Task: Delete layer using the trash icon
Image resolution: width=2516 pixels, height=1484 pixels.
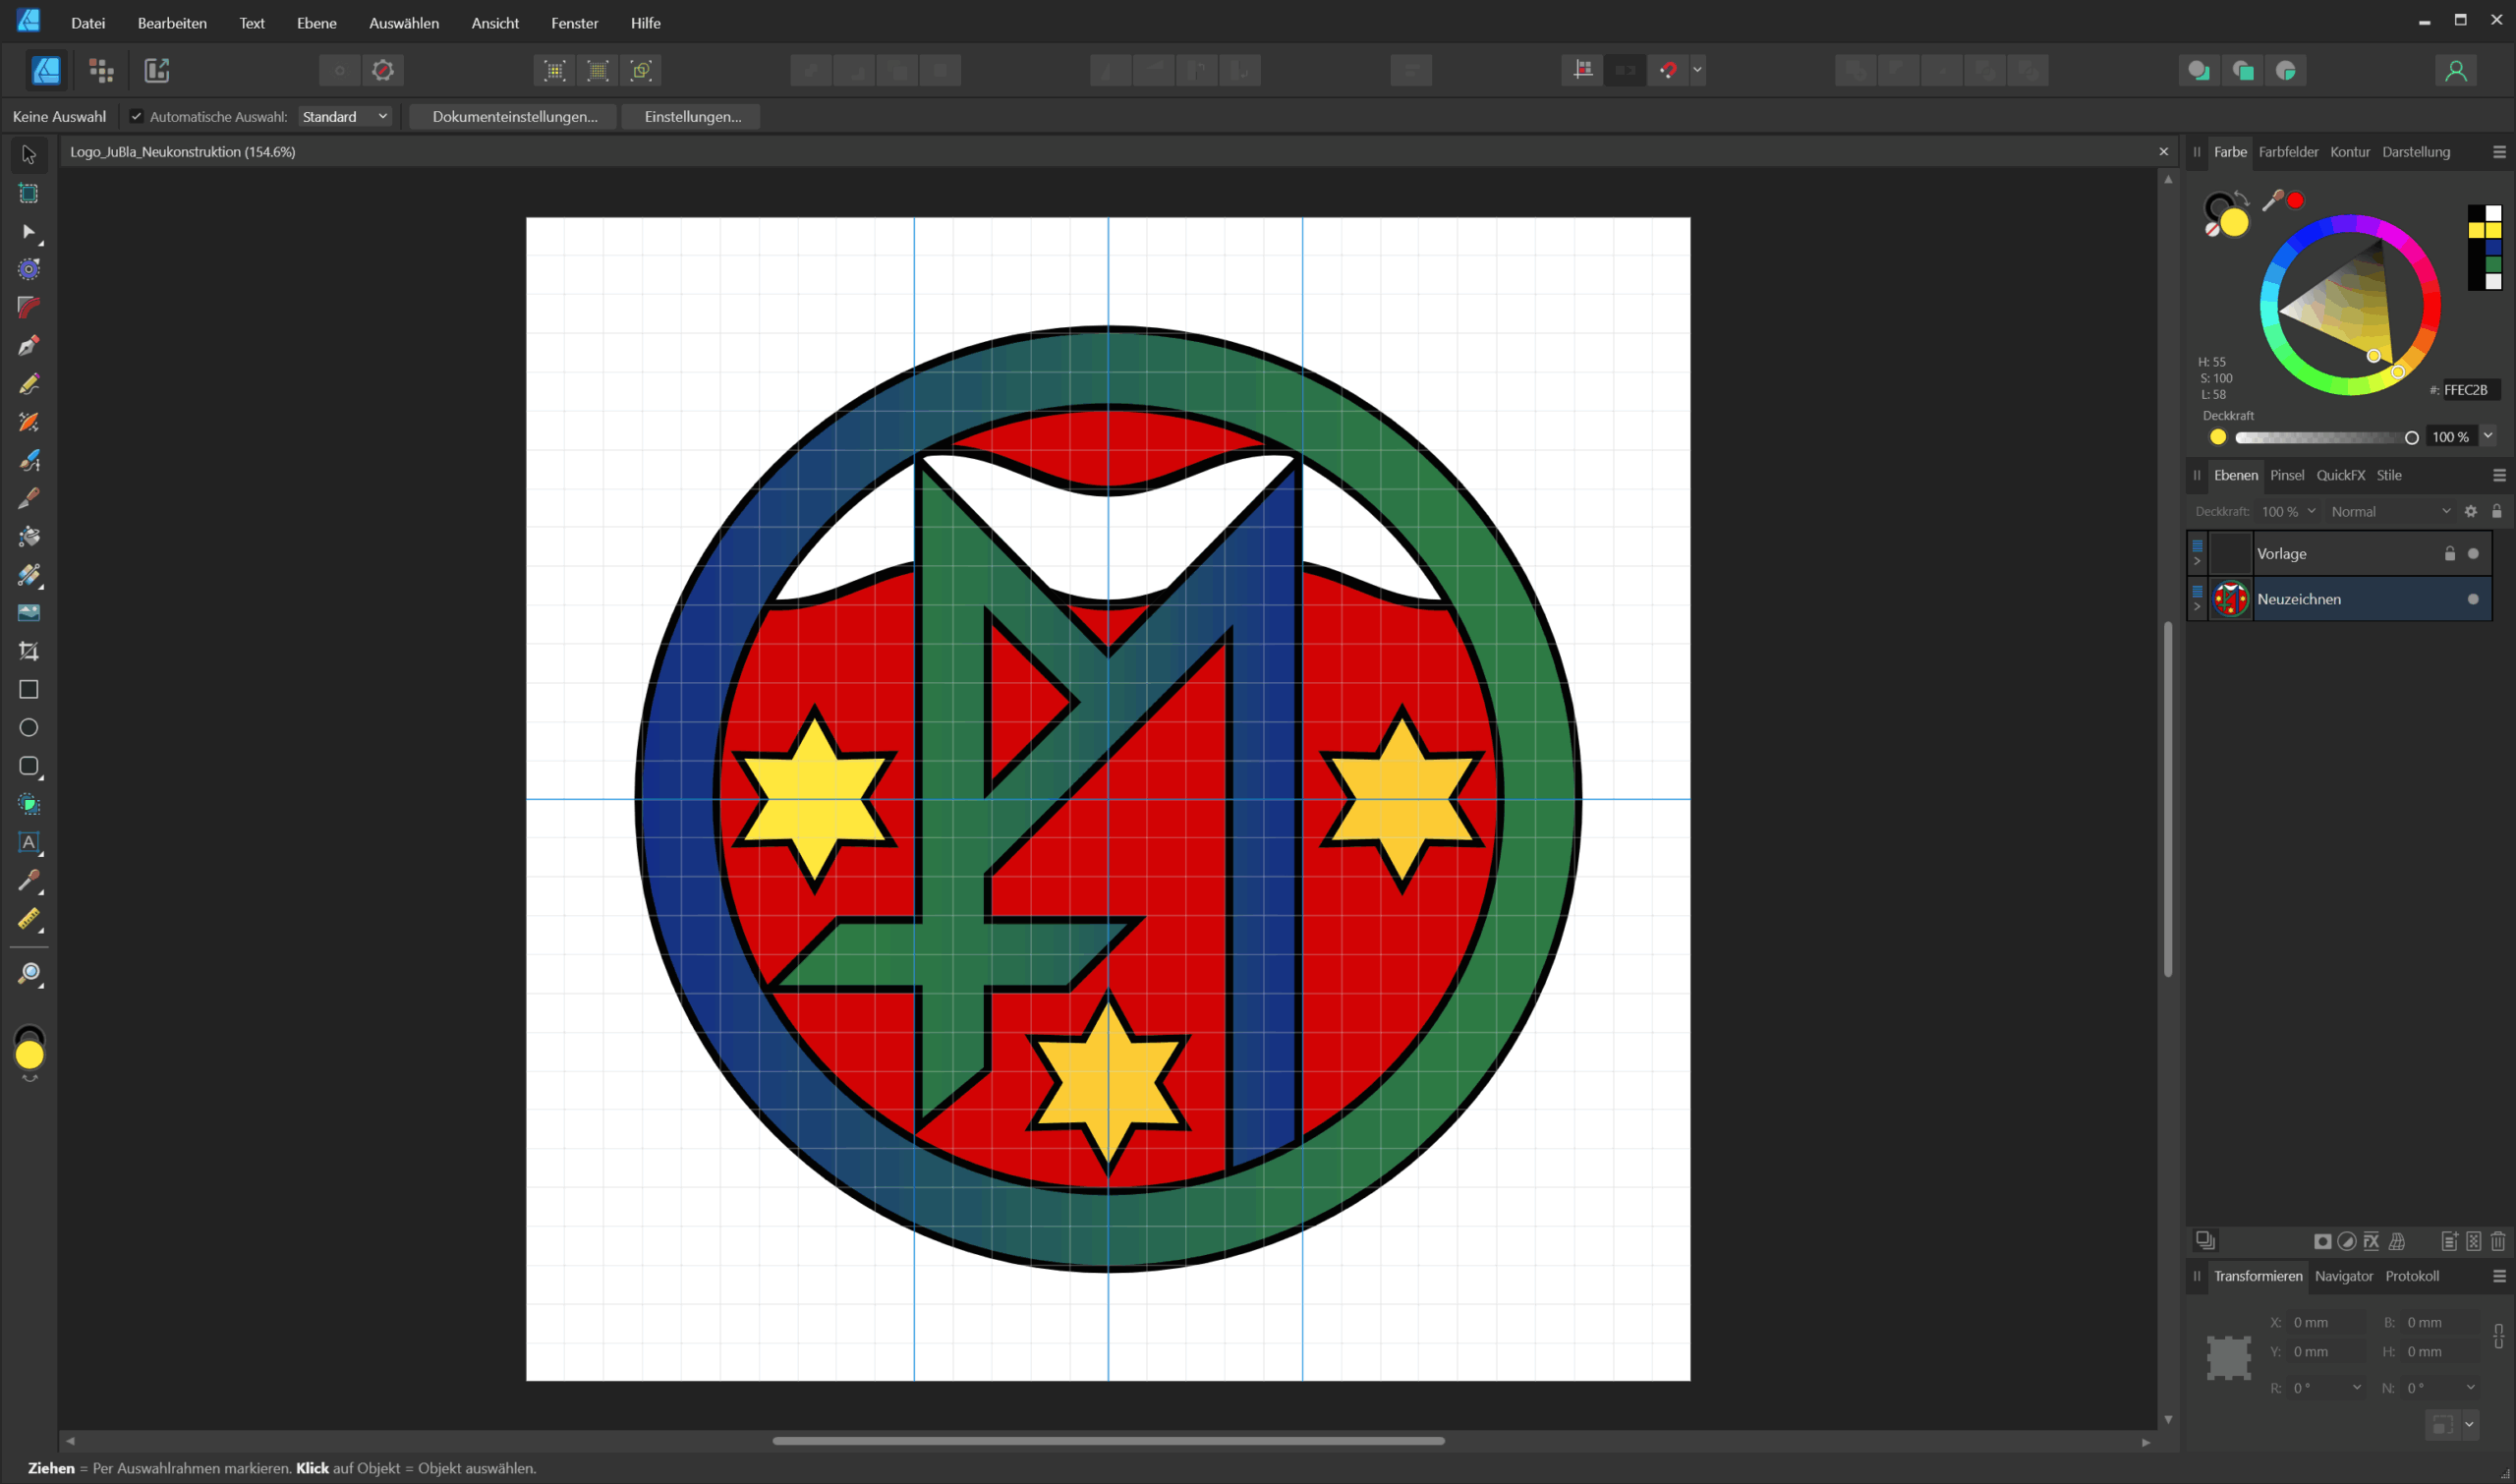Action: [x=2497, y=1241]
